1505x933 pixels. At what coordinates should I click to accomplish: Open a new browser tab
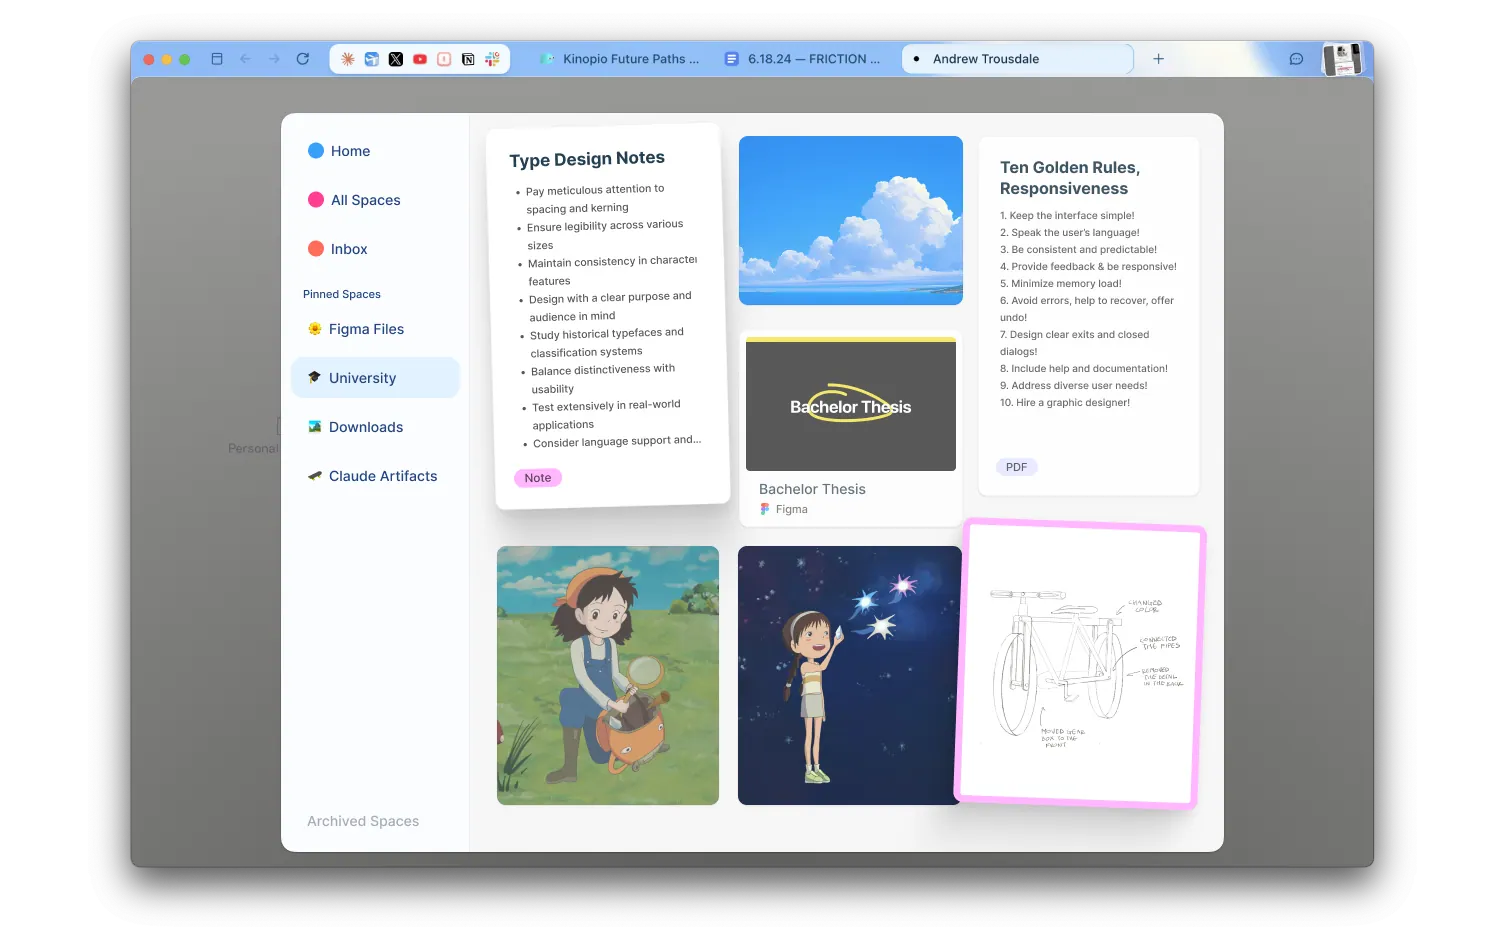pos(1158,59)
